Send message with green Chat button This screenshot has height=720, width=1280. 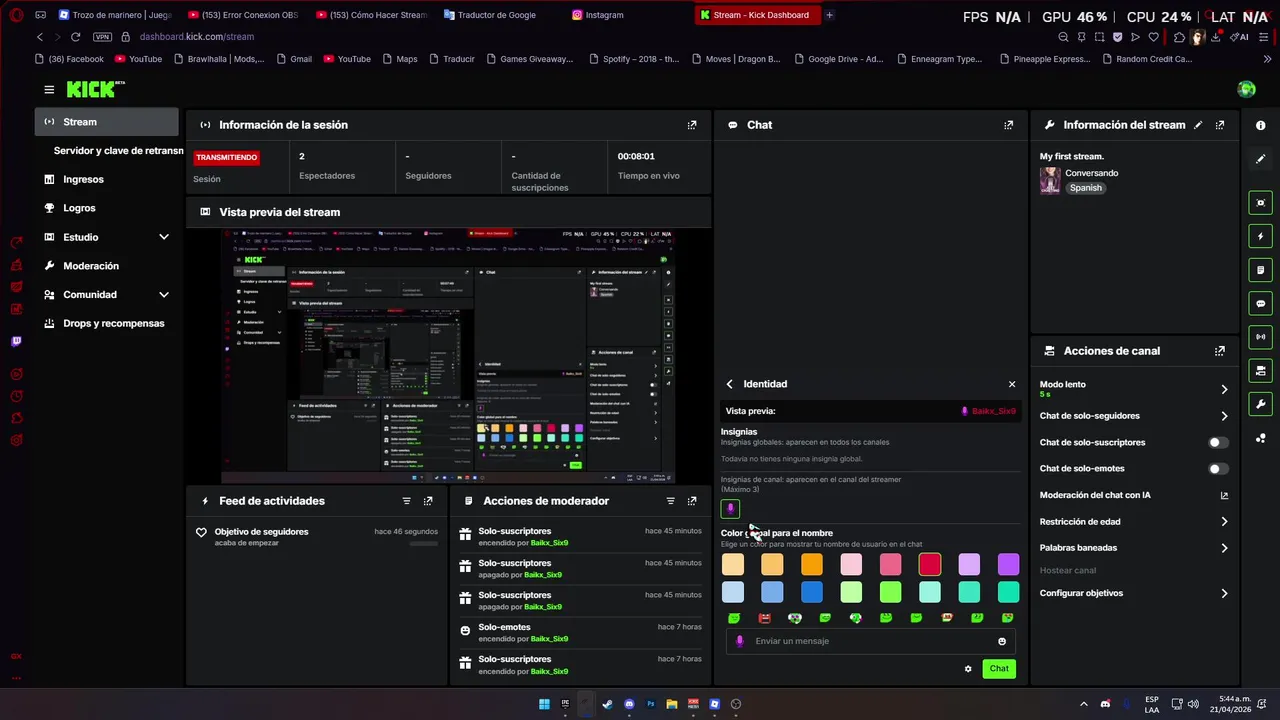tap(999, 669)
